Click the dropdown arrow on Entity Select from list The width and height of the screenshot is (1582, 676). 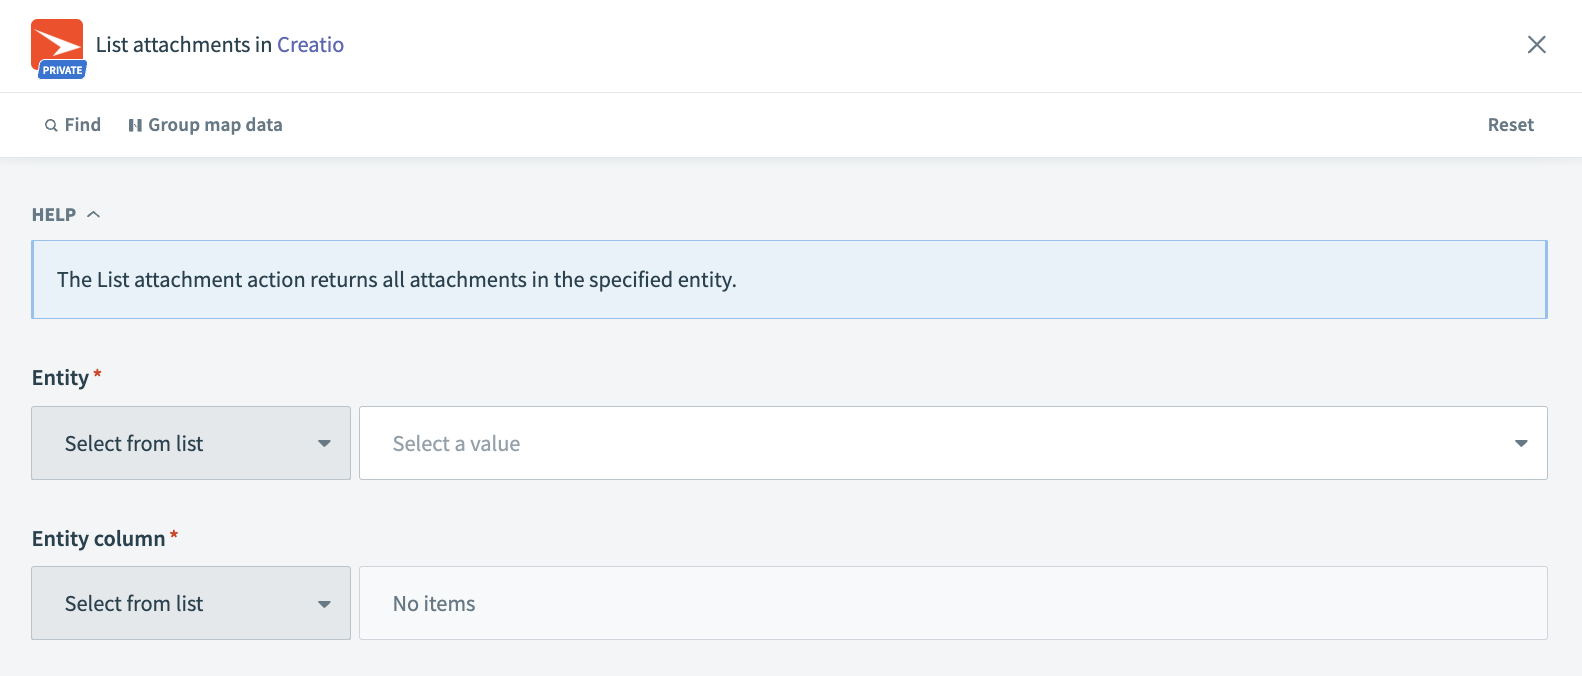pos(324,443)
